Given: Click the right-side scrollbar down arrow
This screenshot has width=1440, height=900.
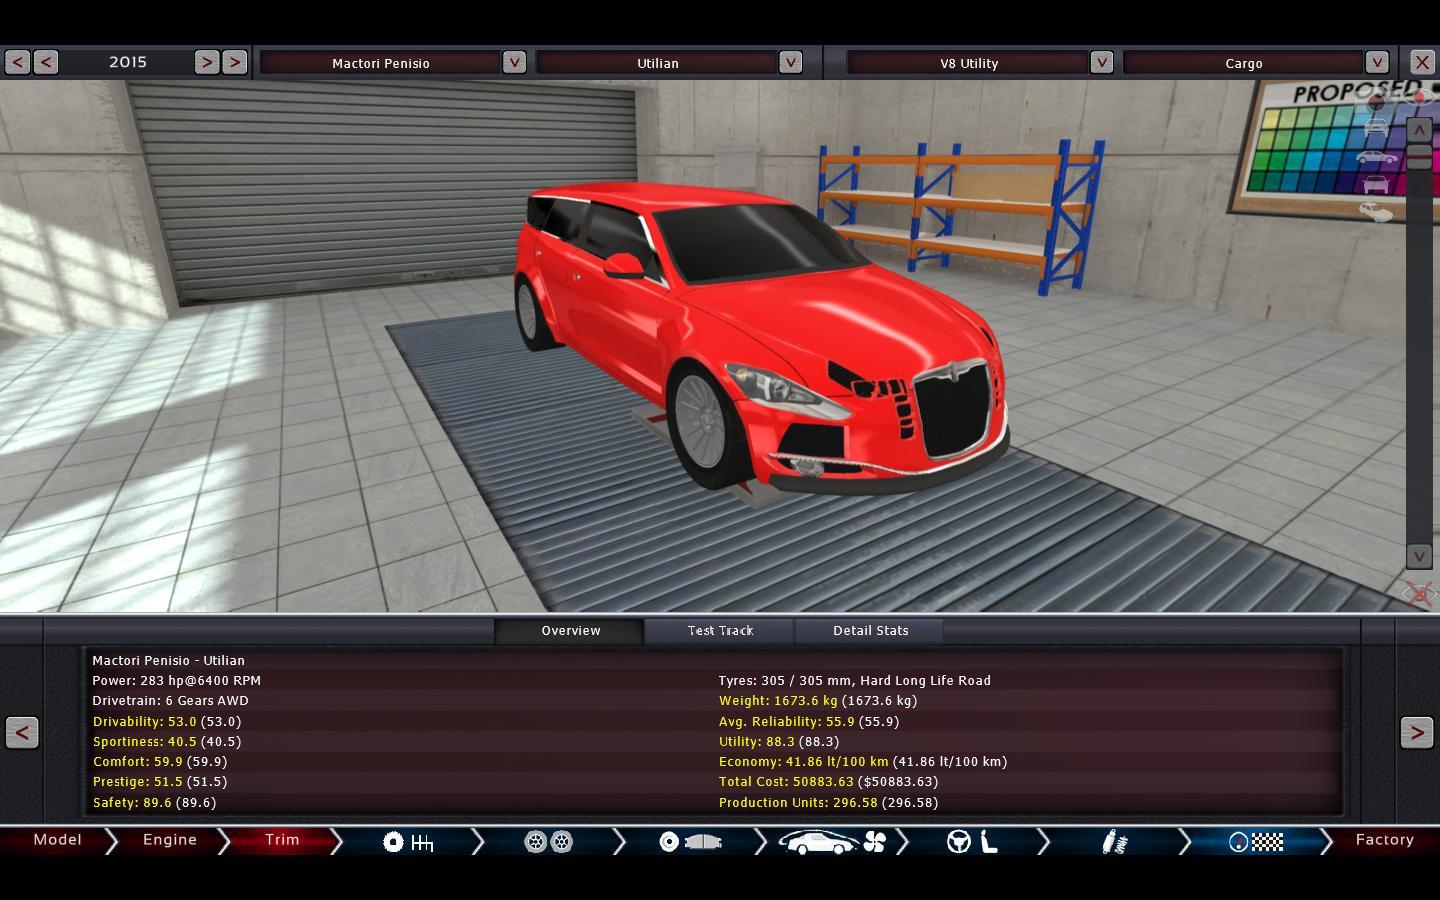Looking at the screenshot, I should point(1419,556).
